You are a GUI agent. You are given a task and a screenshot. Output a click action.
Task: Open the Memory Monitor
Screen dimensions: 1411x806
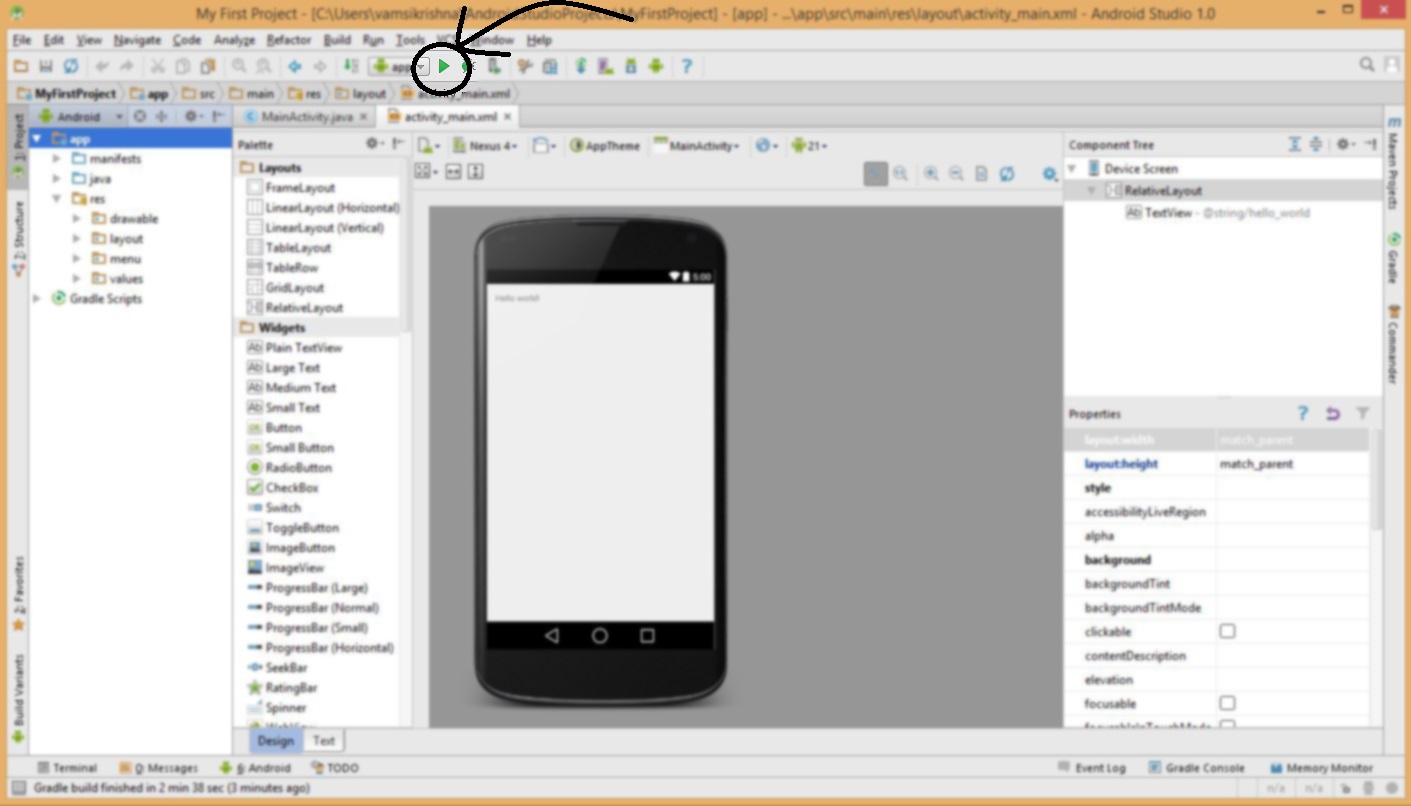coord(1321,768)
